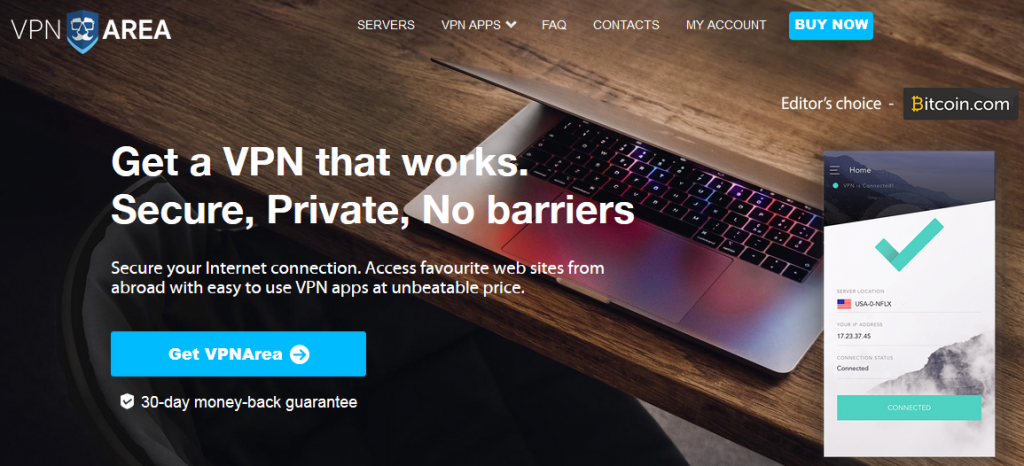Click the VPNArea shield logo icon

[83, 30]
